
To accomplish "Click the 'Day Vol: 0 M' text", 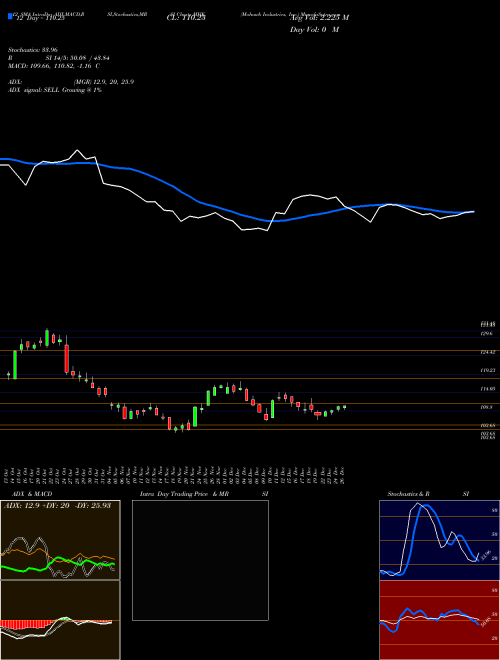I will 314,30.
